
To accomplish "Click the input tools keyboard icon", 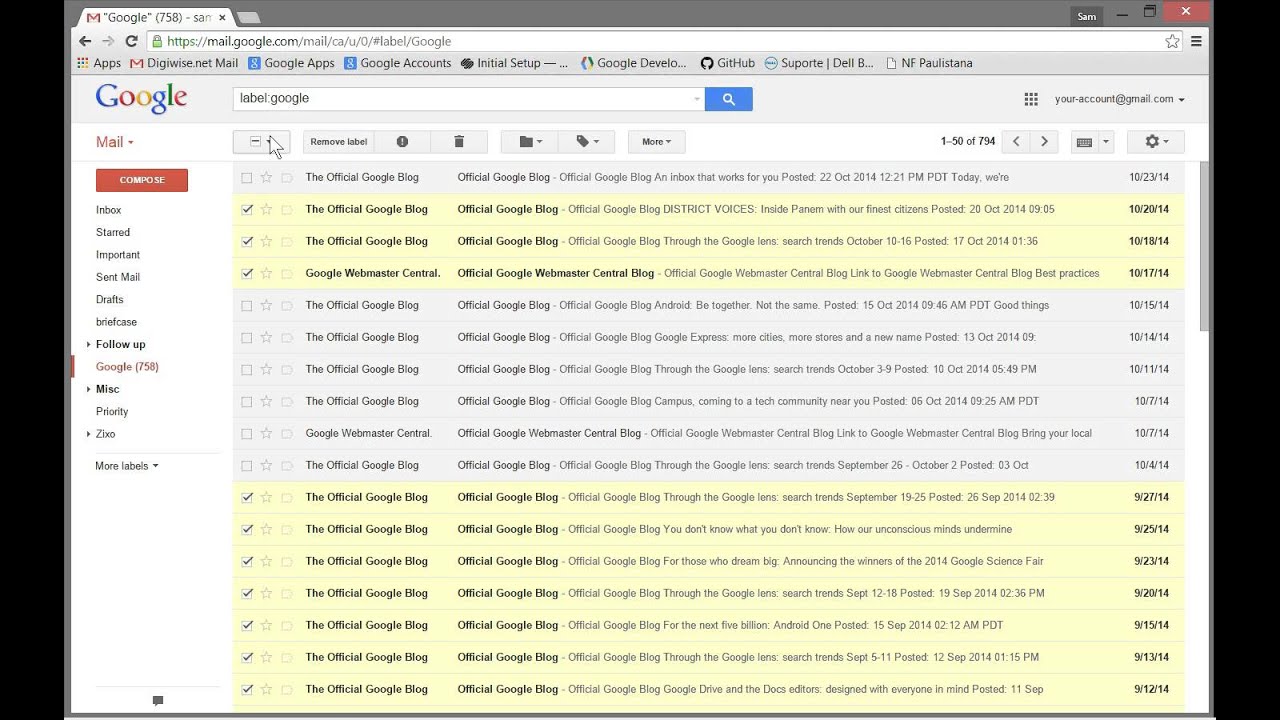I will [x=1084, y=142].
